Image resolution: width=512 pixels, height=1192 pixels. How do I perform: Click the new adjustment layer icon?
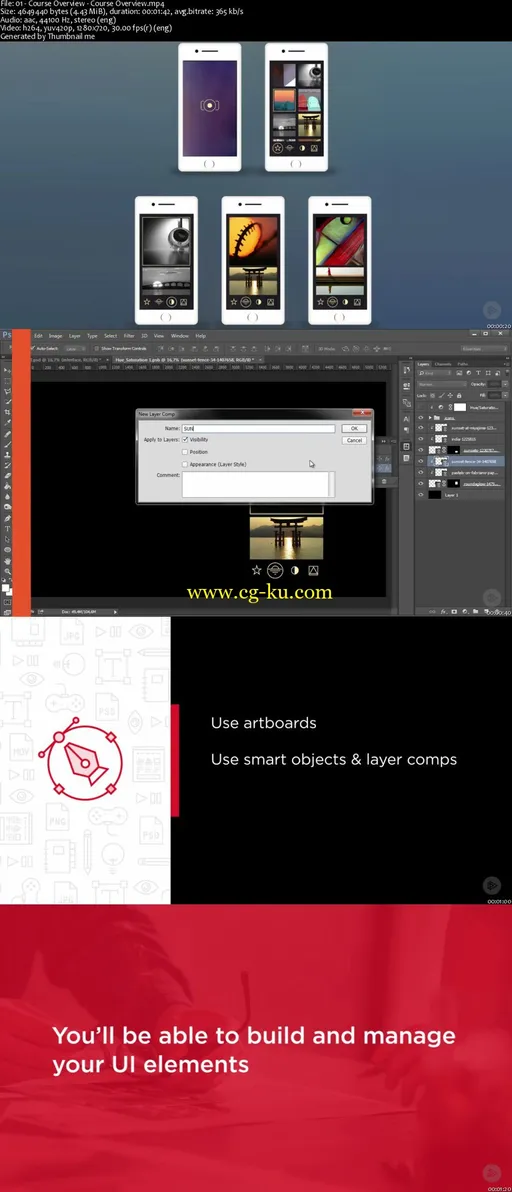point(464,611)
